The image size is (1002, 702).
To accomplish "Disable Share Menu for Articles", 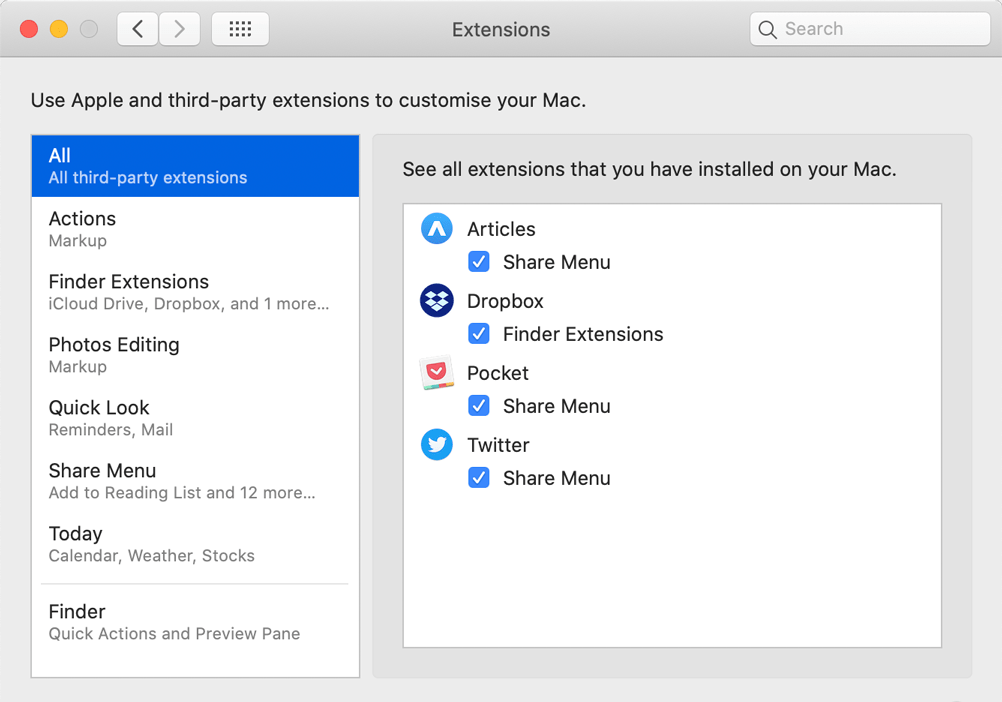I will click(479, 261).
